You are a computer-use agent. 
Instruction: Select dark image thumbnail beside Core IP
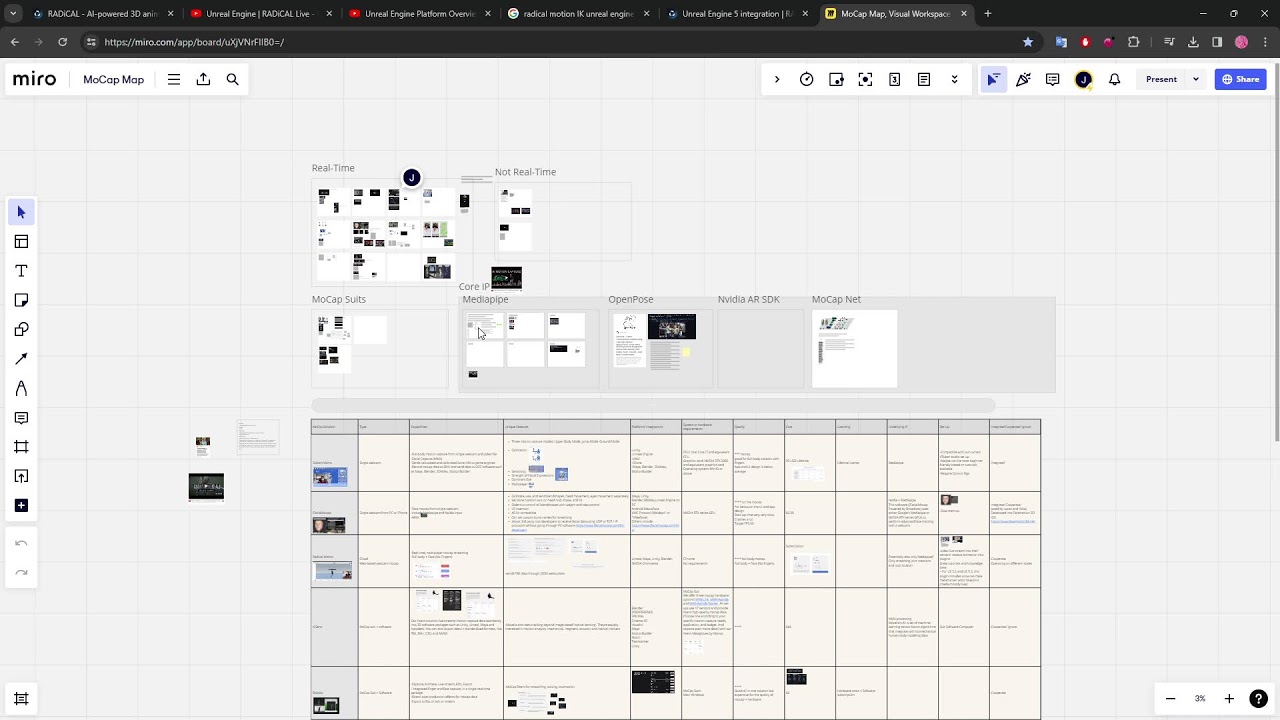507,277
